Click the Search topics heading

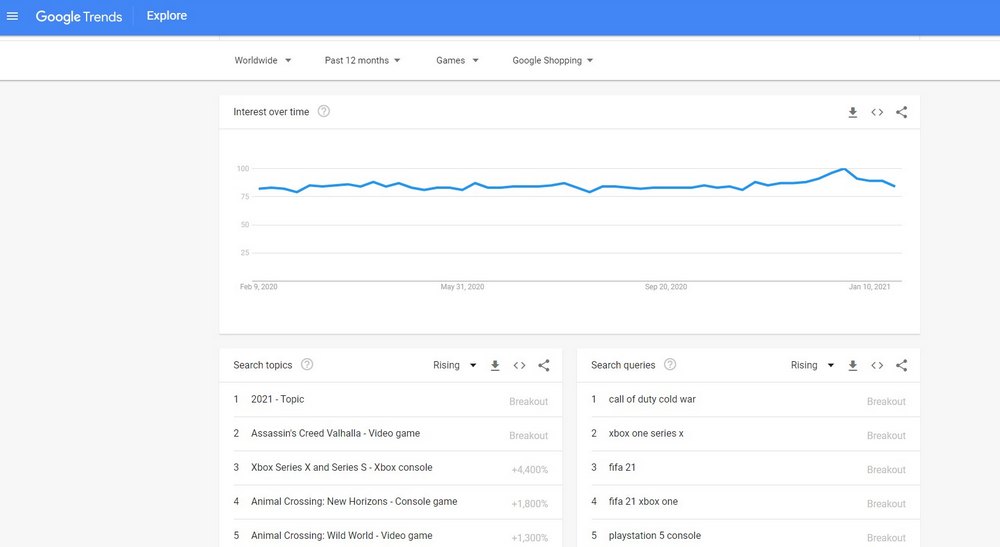pyautogui.click(x=262, y=365)
